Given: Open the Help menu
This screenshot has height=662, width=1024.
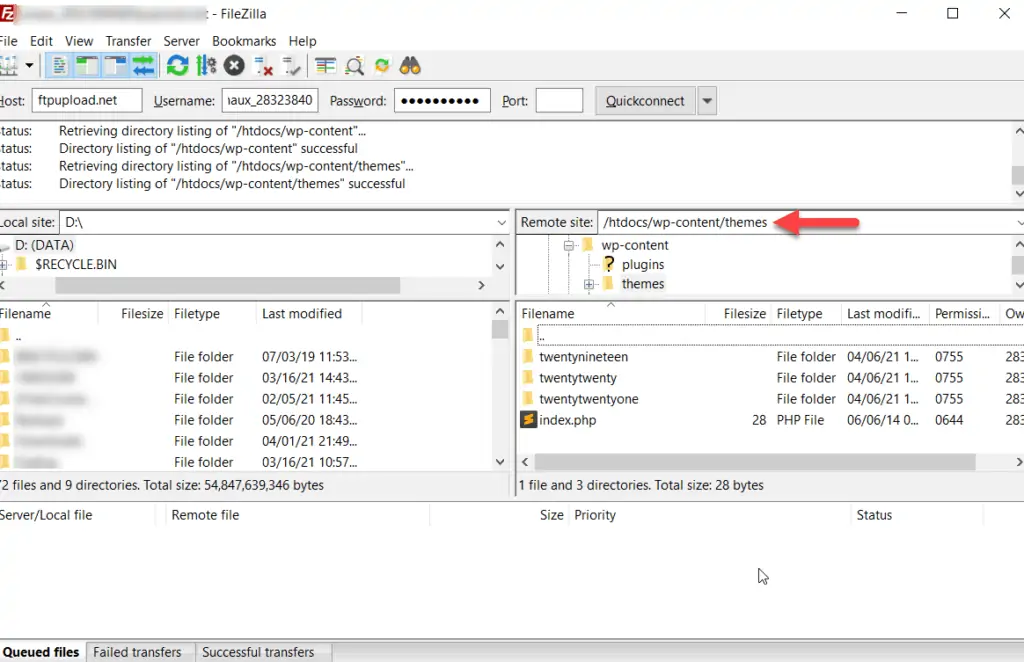Looking at the screenshot, I should tap(302, 40).
